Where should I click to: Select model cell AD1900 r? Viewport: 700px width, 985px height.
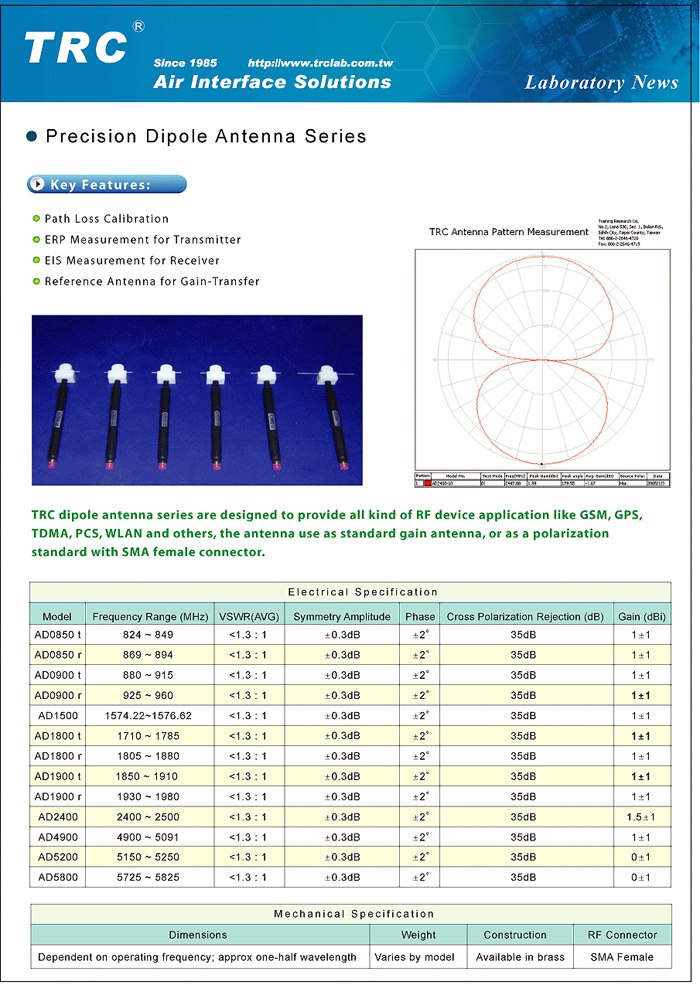(58, 797)
